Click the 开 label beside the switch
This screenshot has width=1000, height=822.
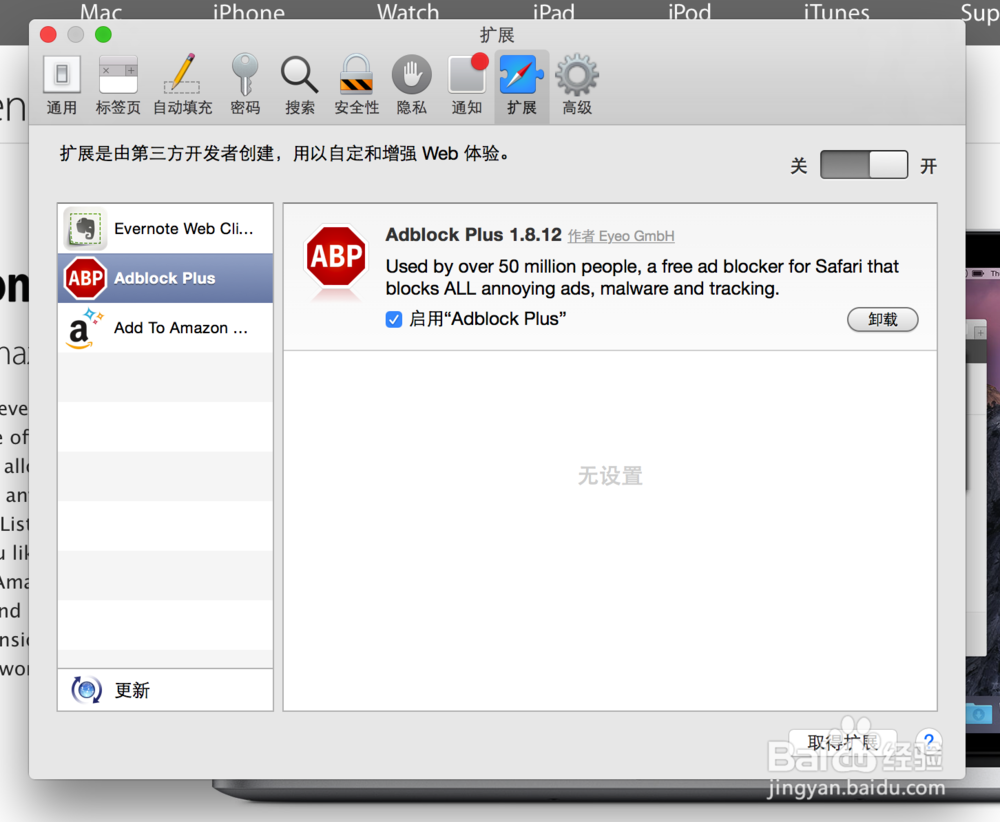[928, 166]
